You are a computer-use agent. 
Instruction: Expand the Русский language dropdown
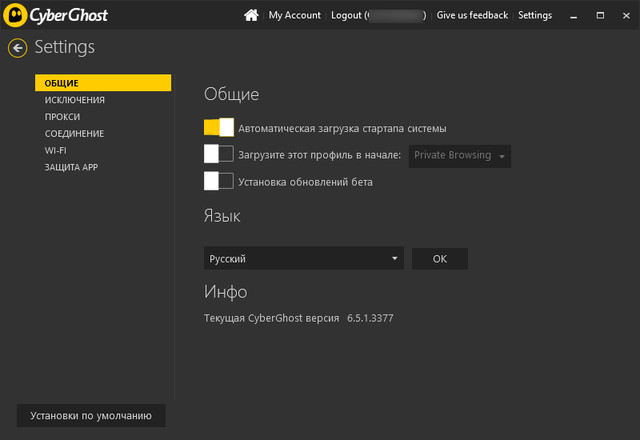point(303,259)
